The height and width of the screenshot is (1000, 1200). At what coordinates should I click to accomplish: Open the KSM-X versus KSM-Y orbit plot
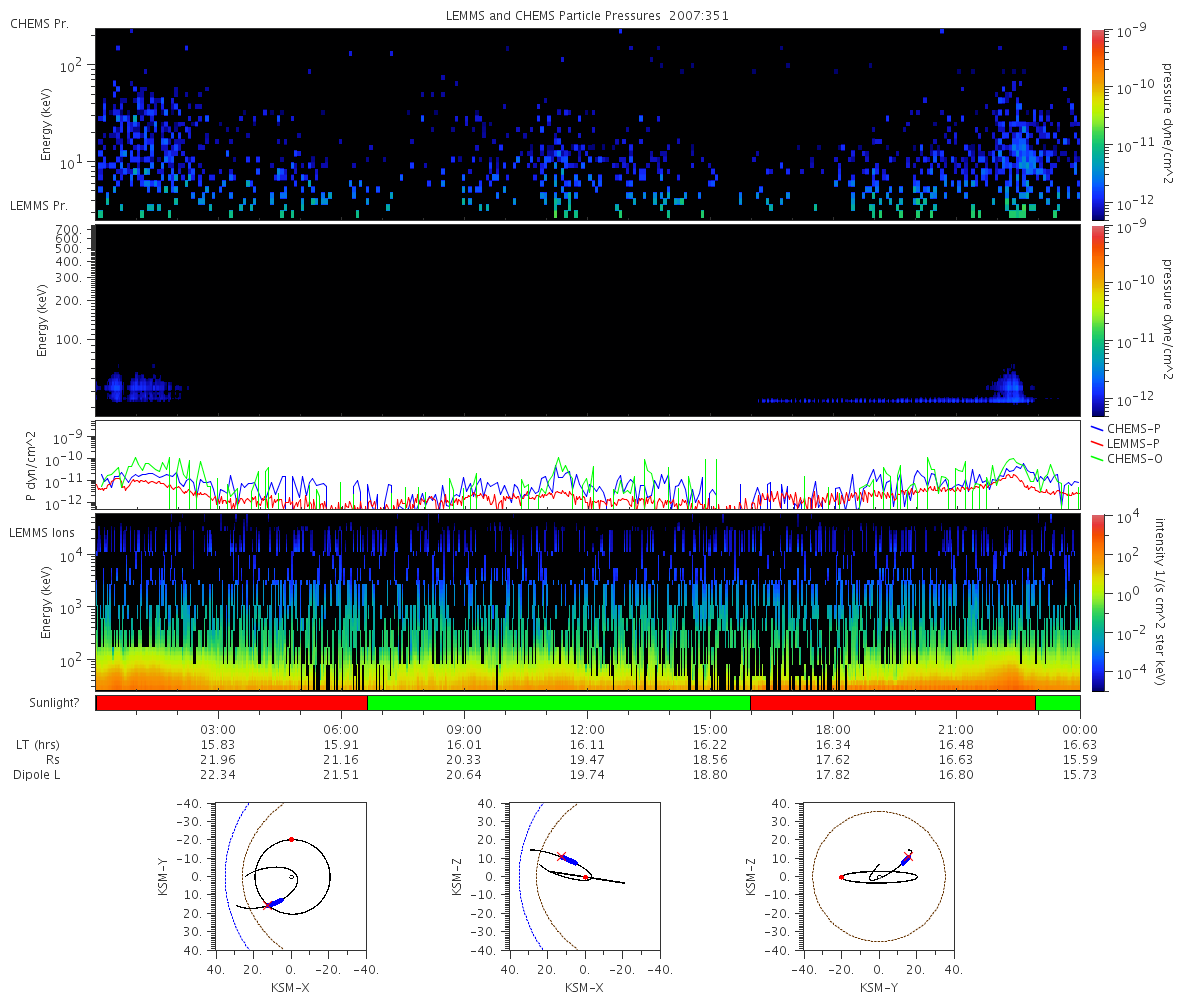pos(290,875)
